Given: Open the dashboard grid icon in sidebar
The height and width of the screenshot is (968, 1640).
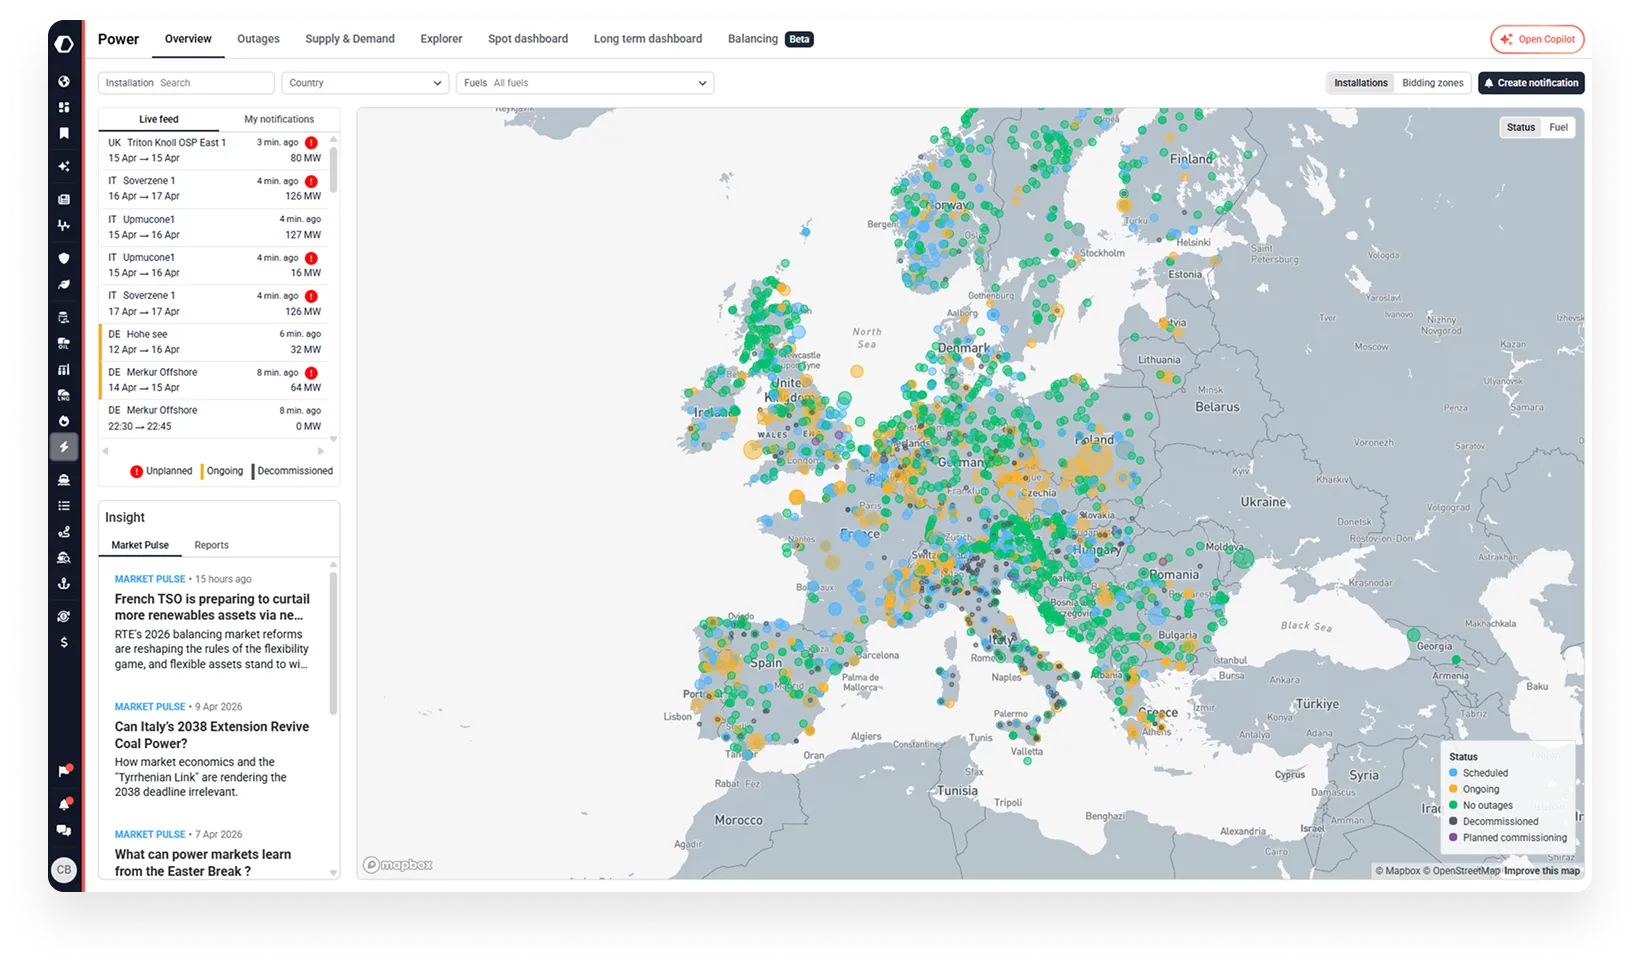Looking at the screenshot, I should (64, 107).
